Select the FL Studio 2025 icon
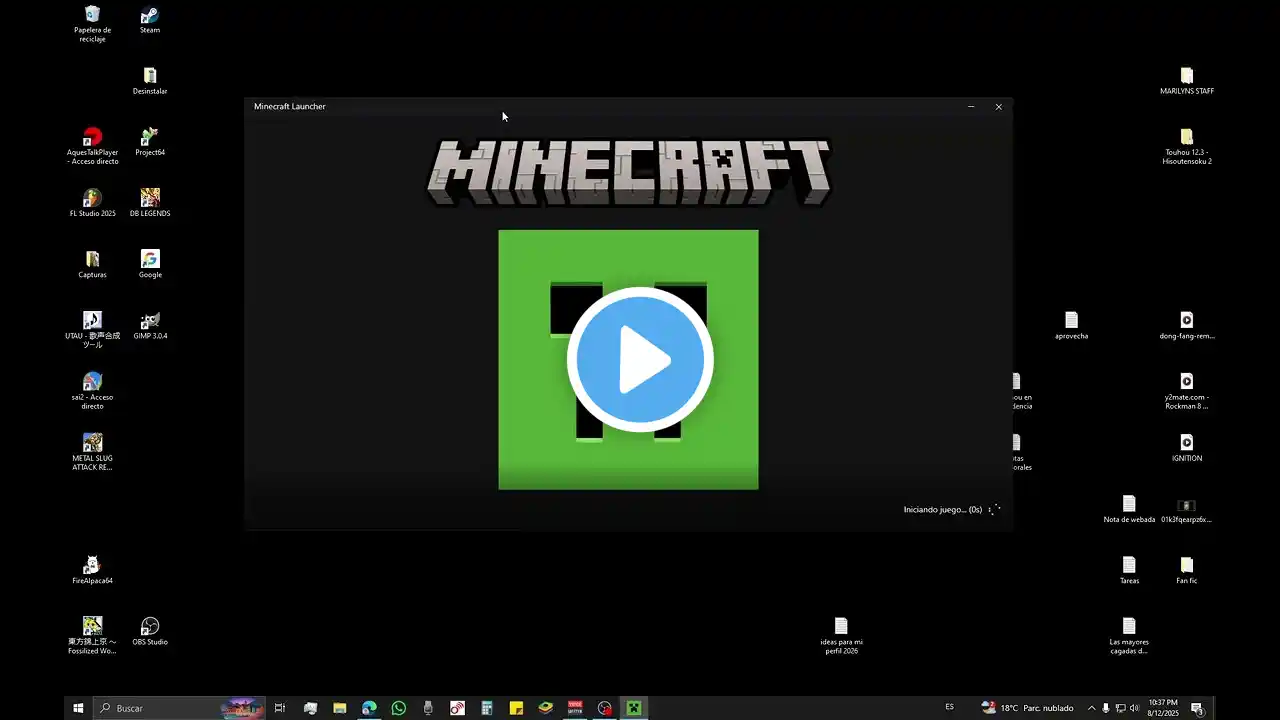Image resolution: width=1280 pixels, height=720 pixels. pos(92,202)
